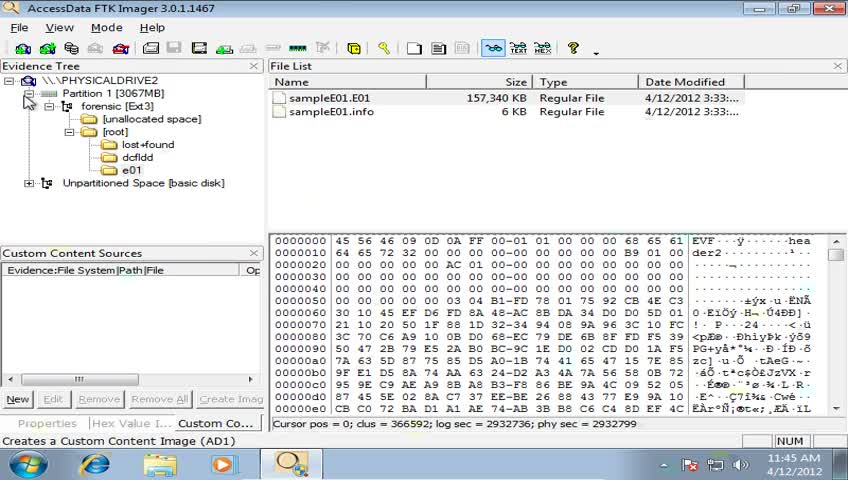This screenshot has width=848, height=480.
Task: Click the Remove All button
Action: coord(160,399)
